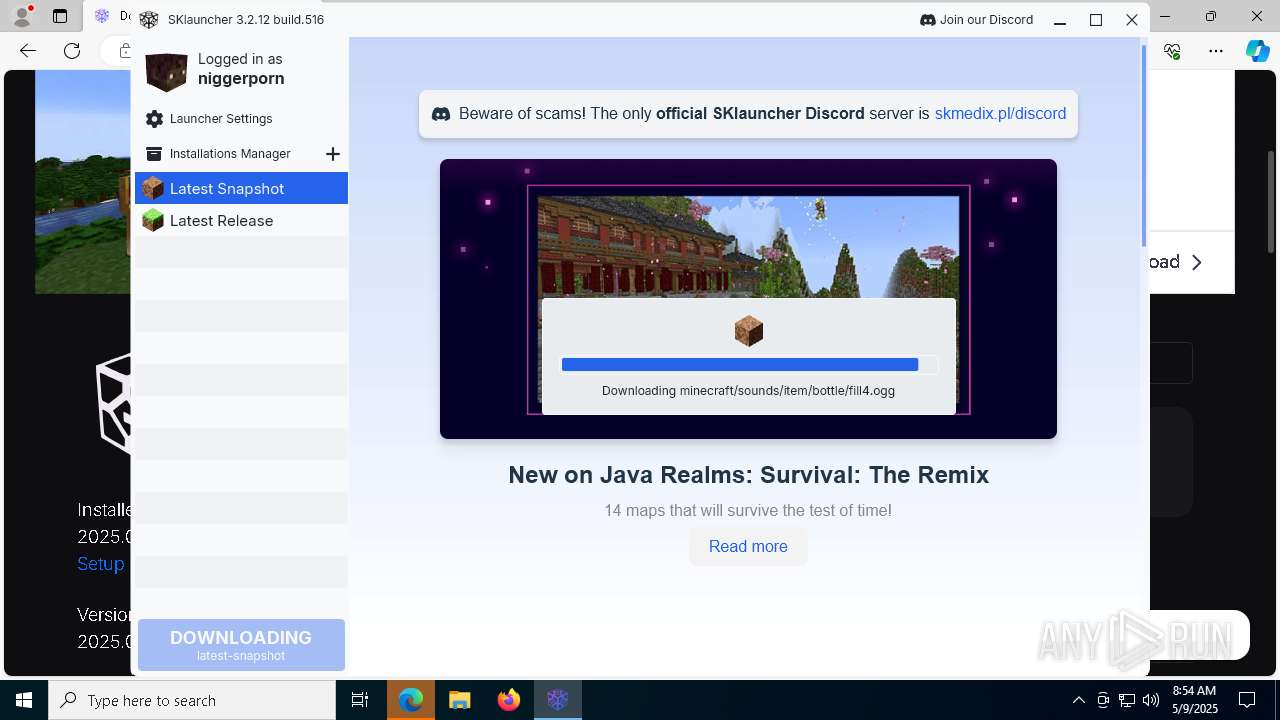
Task: Open Copilot icon in browser
Action: [x=1257, y=51]
